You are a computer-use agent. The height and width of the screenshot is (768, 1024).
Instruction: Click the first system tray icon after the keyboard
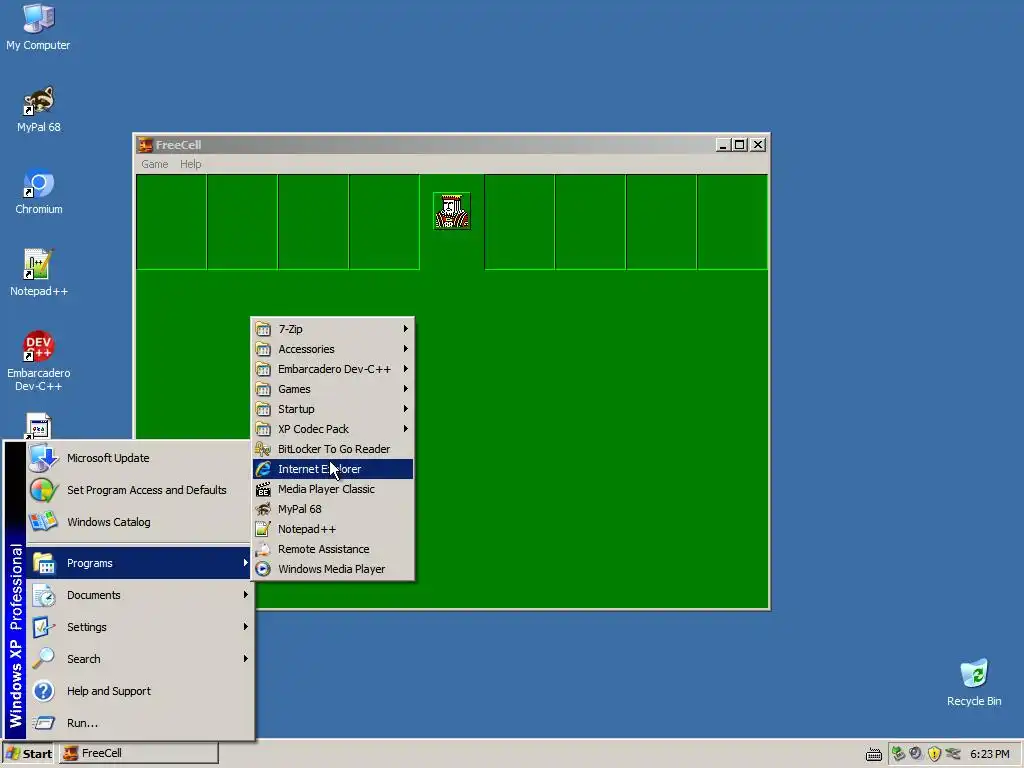[x=898, y=754]
